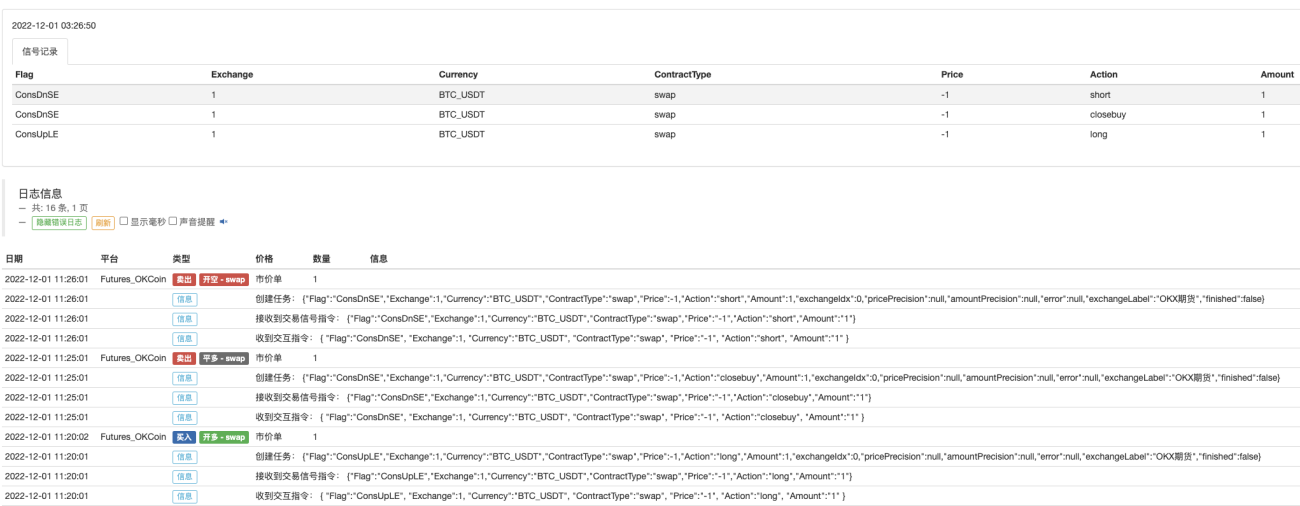
Task: Click the green 隐藏错误日志 button
Action: [59, 222]
